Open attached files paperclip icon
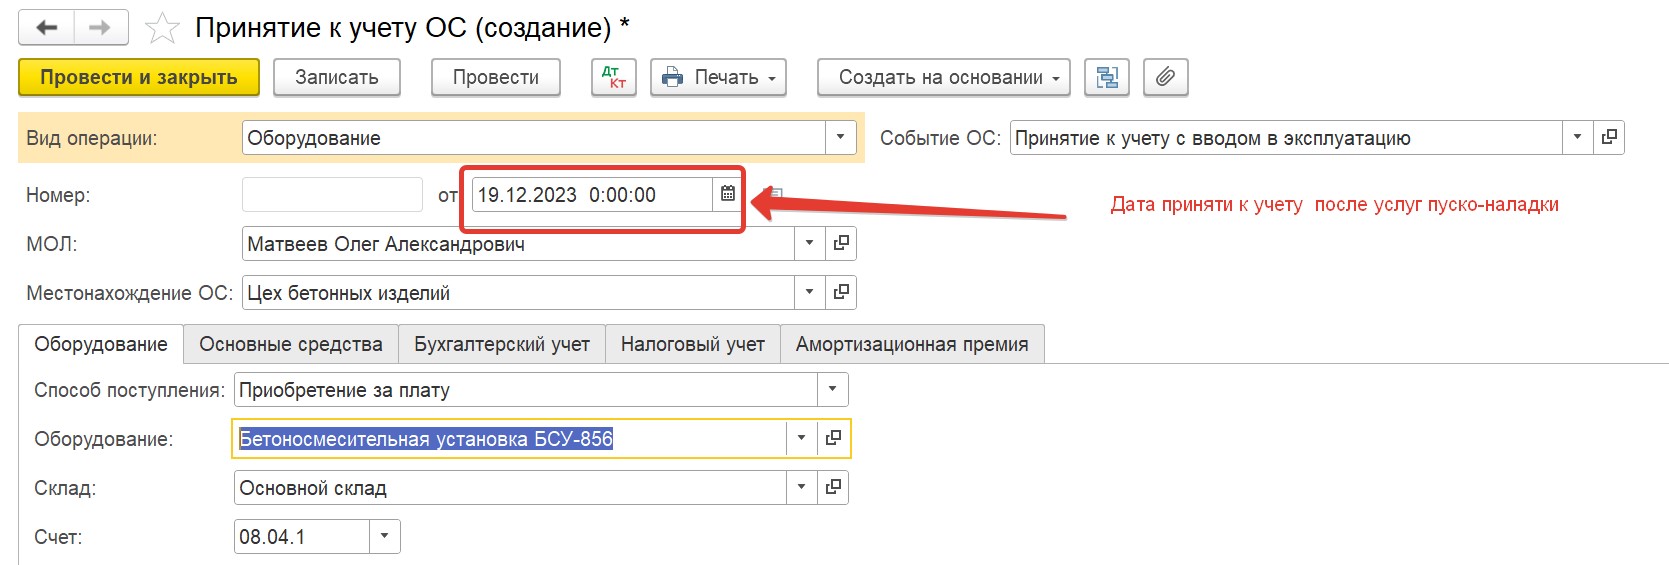Viewport: 1669px width, 565px height. 1165,77
